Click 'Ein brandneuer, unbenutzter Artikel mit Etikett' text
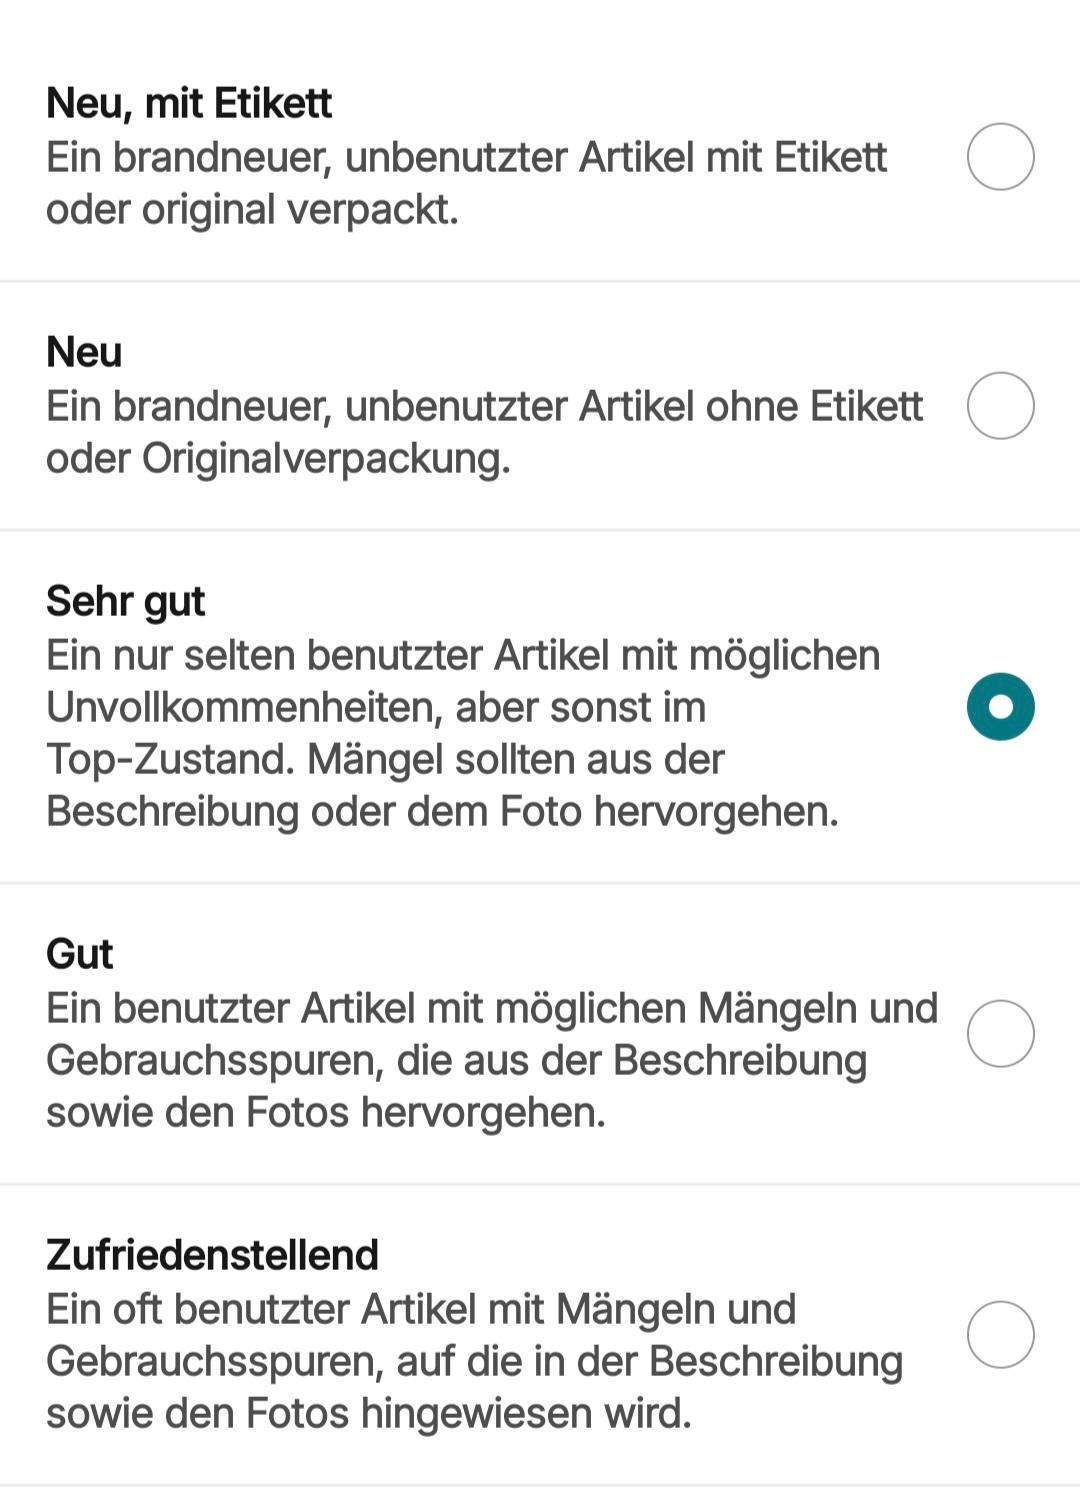This screenshot has height=1493, width=1080. (x=466, y=157)
